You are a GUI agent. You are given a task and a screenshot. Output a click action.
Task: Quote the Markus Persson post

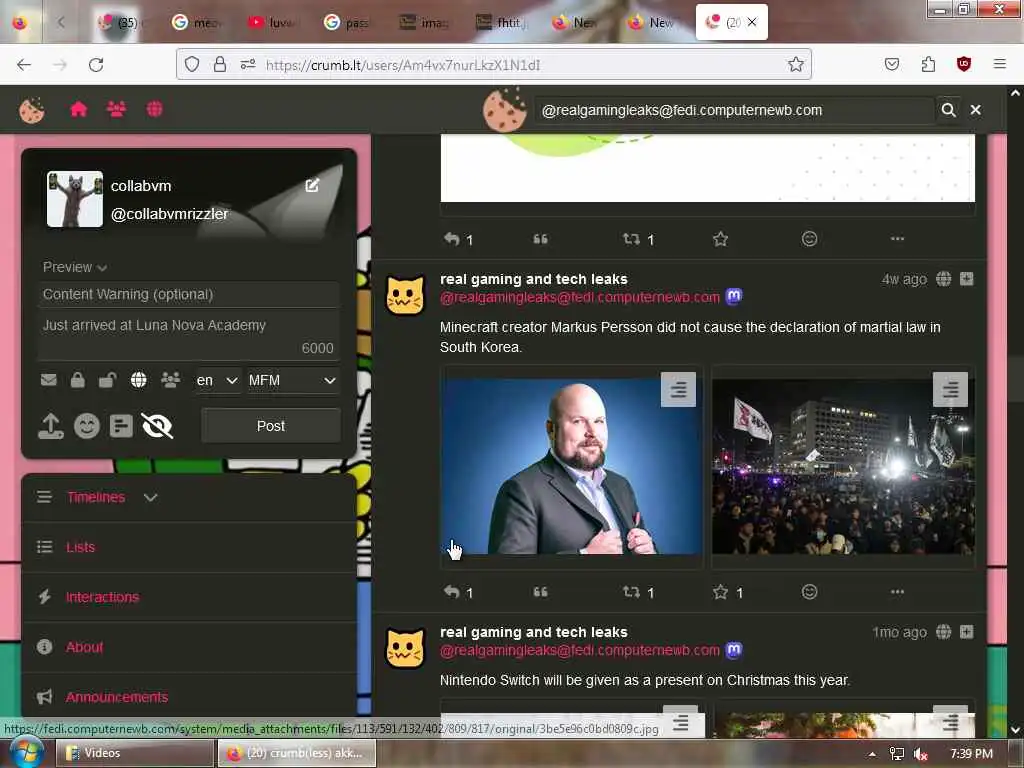540,592
